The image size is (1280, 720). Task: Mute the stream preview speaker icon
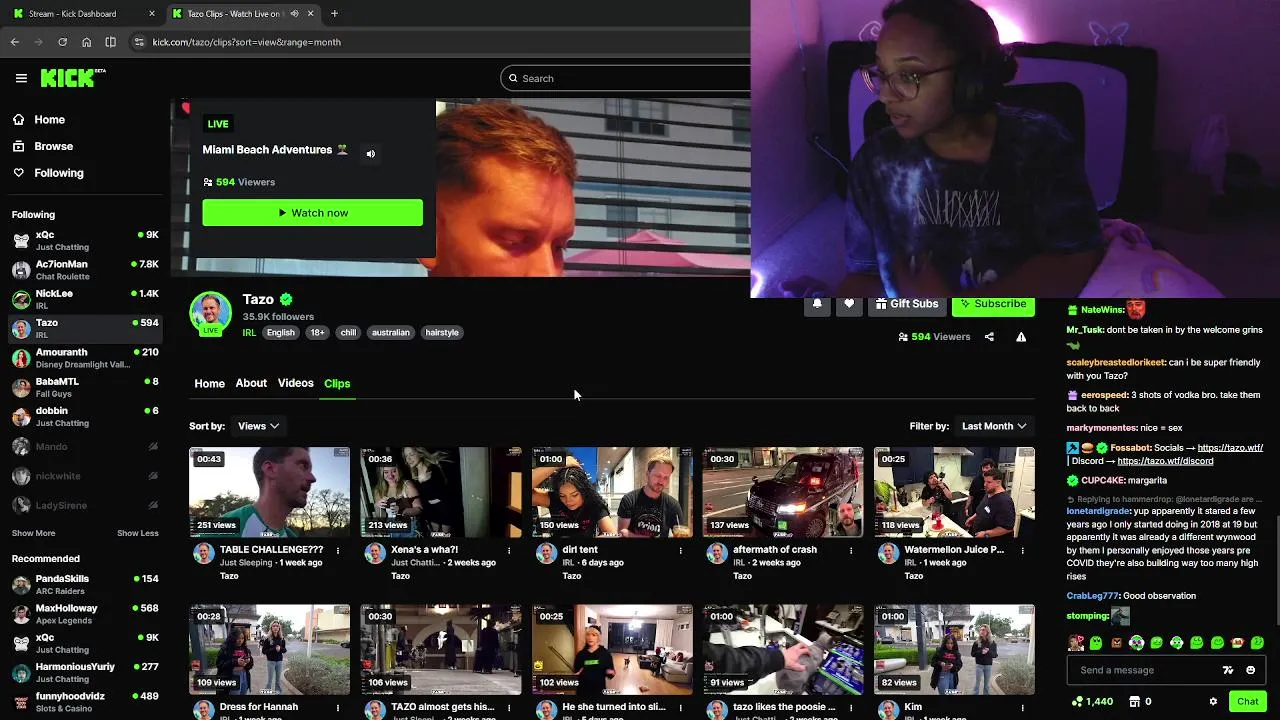tap(371, 154)
